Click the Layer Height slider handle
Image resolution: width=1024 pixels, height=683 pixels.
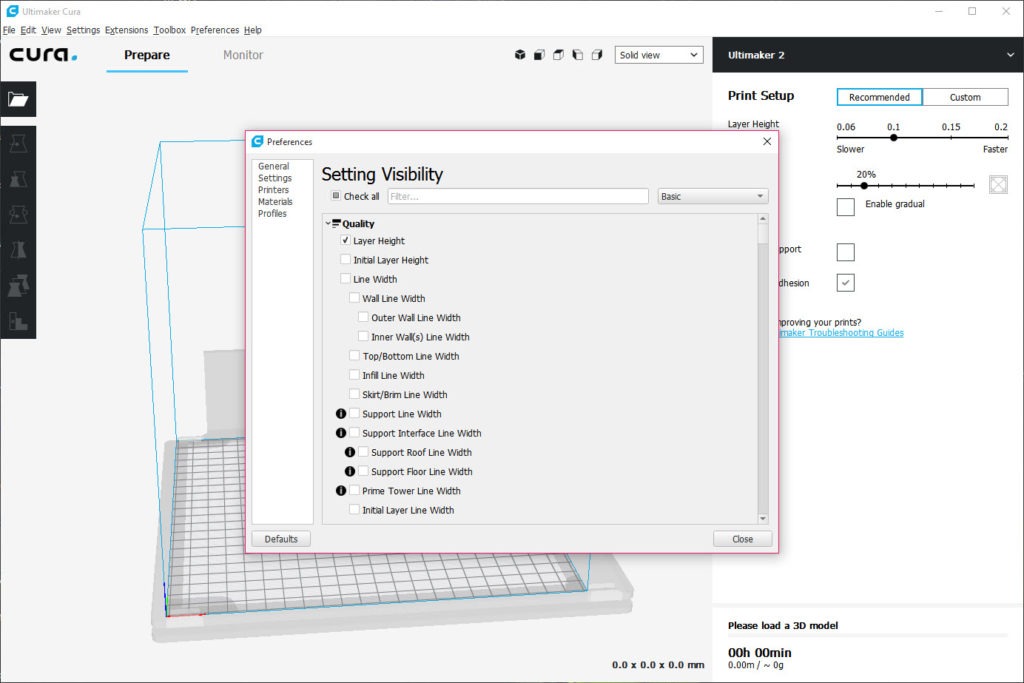[893, 138]
